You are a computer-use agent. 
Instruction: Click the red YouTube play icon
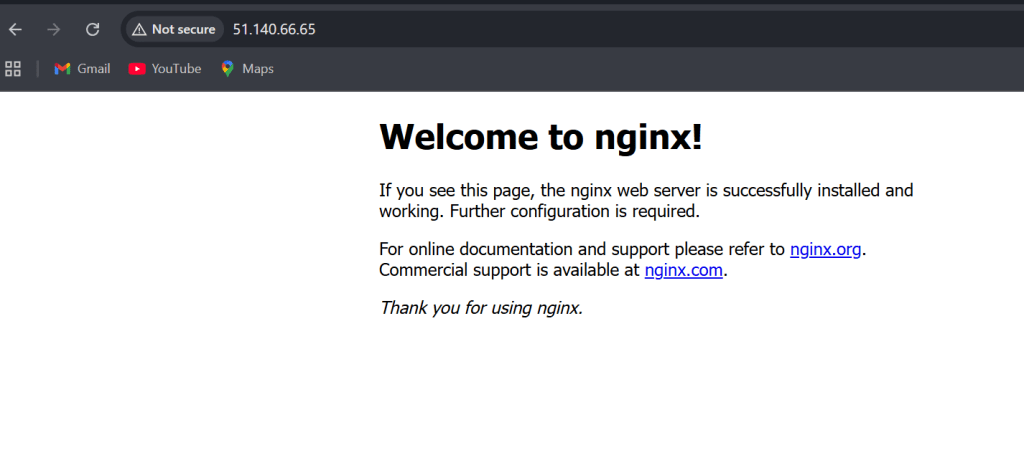[137, 69]
